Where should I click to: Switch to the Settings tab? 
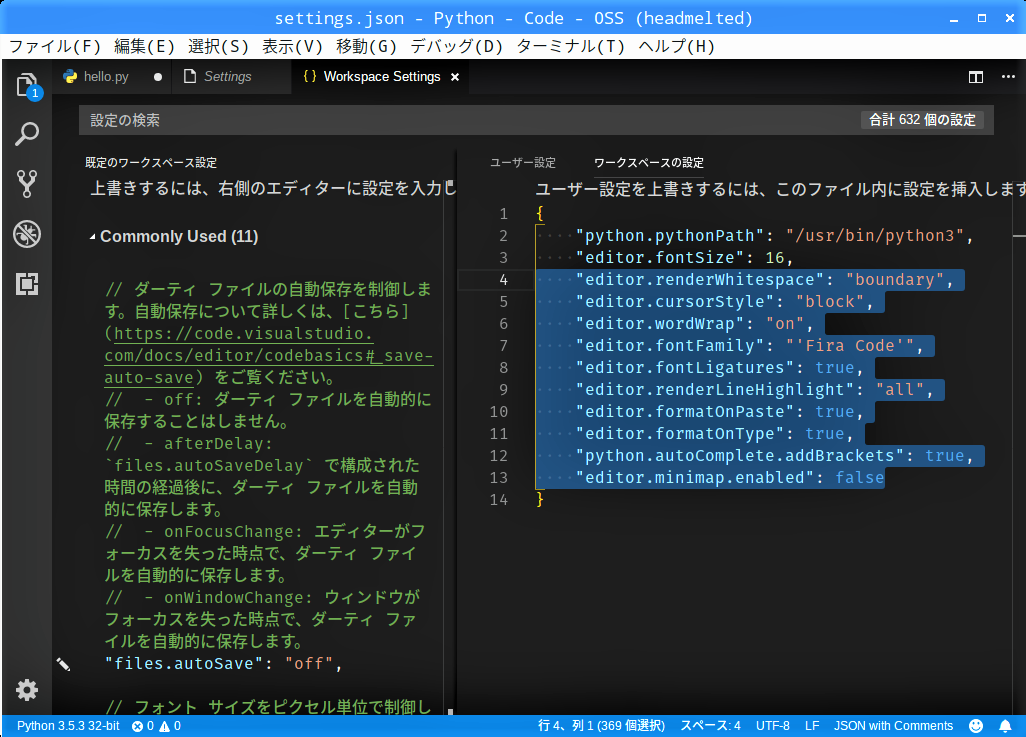(x=227, y=77)
